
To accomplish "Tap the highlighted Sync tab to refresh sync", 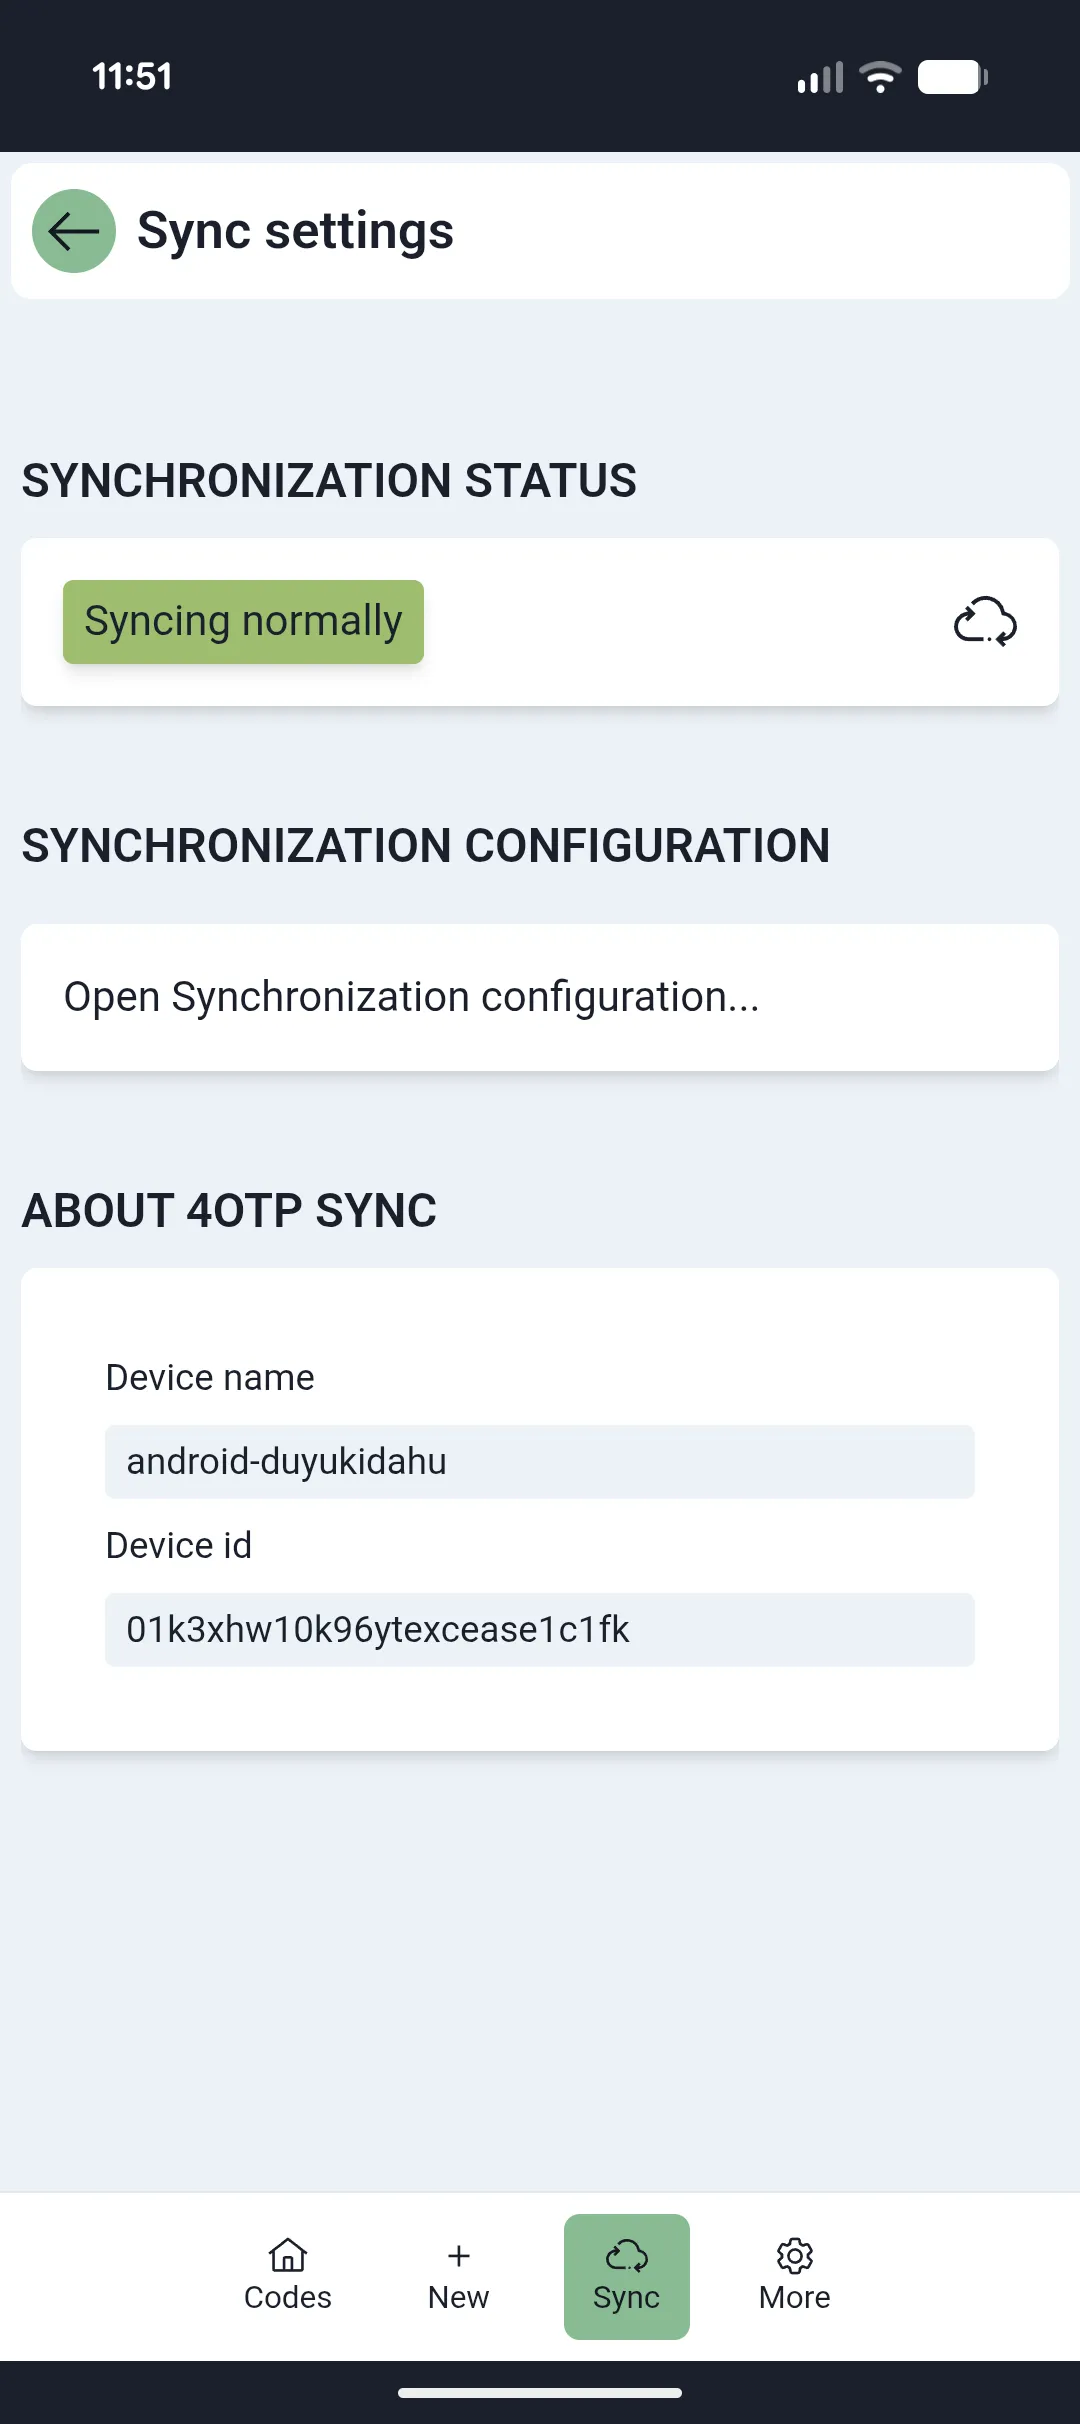I will click(x=626, y=2277).
